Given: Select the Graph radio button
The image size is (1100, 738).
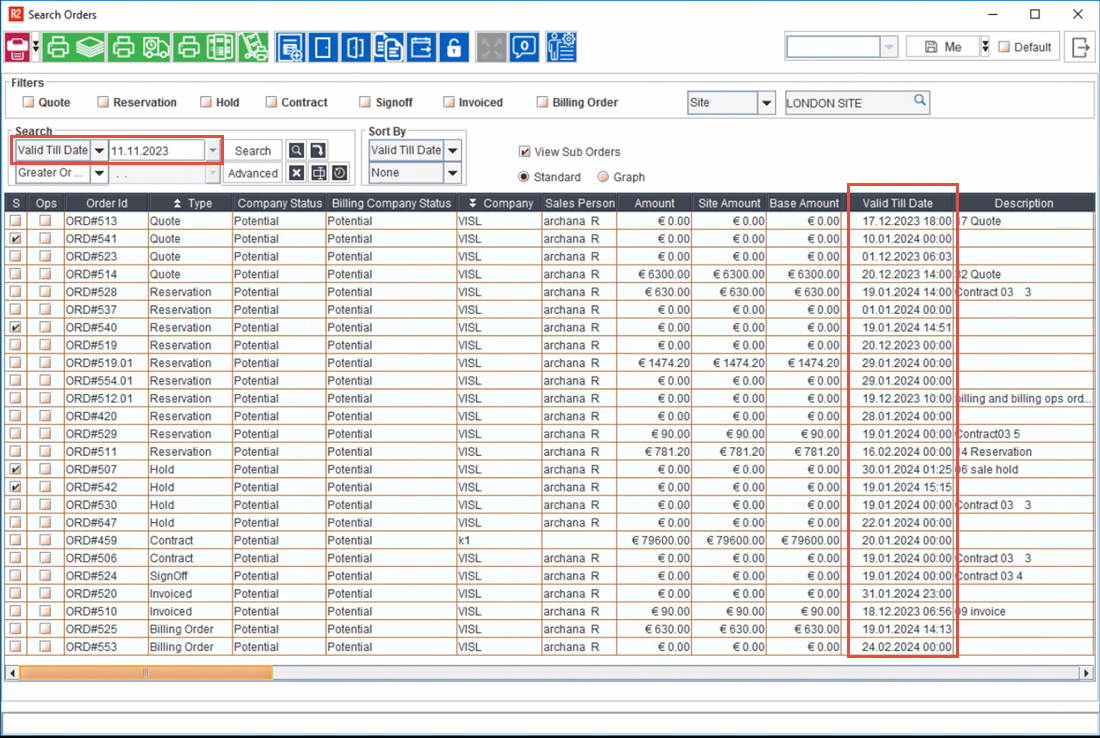Looking at the screenshot, I should tap(603, 177).
